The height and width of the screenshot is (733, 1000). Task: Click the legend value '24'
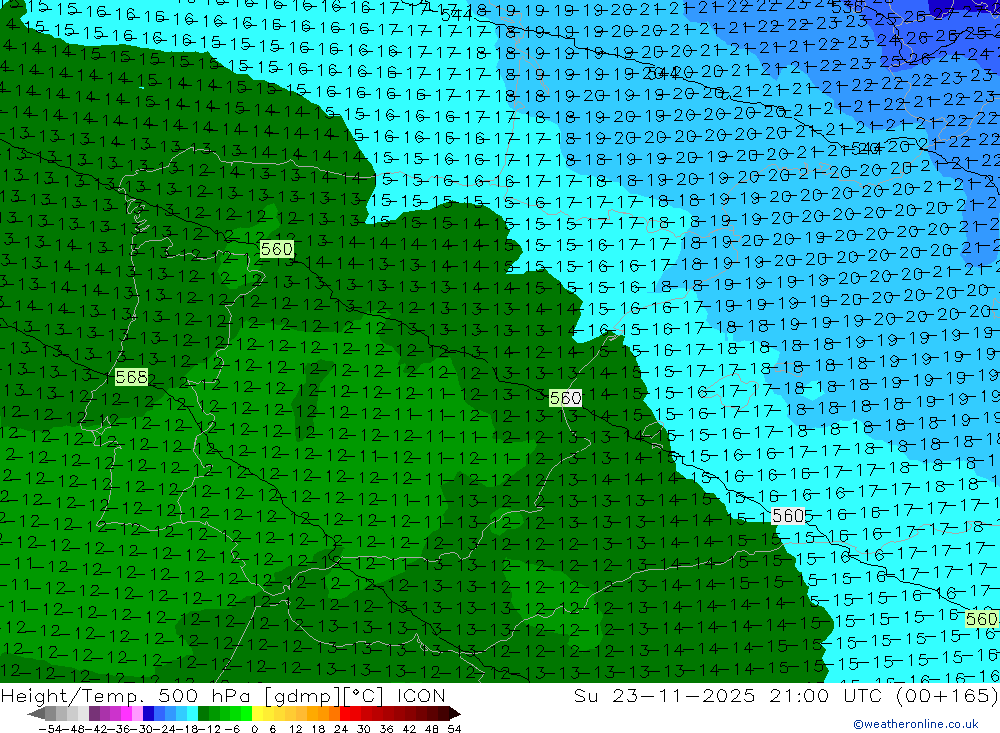(341, 729)
